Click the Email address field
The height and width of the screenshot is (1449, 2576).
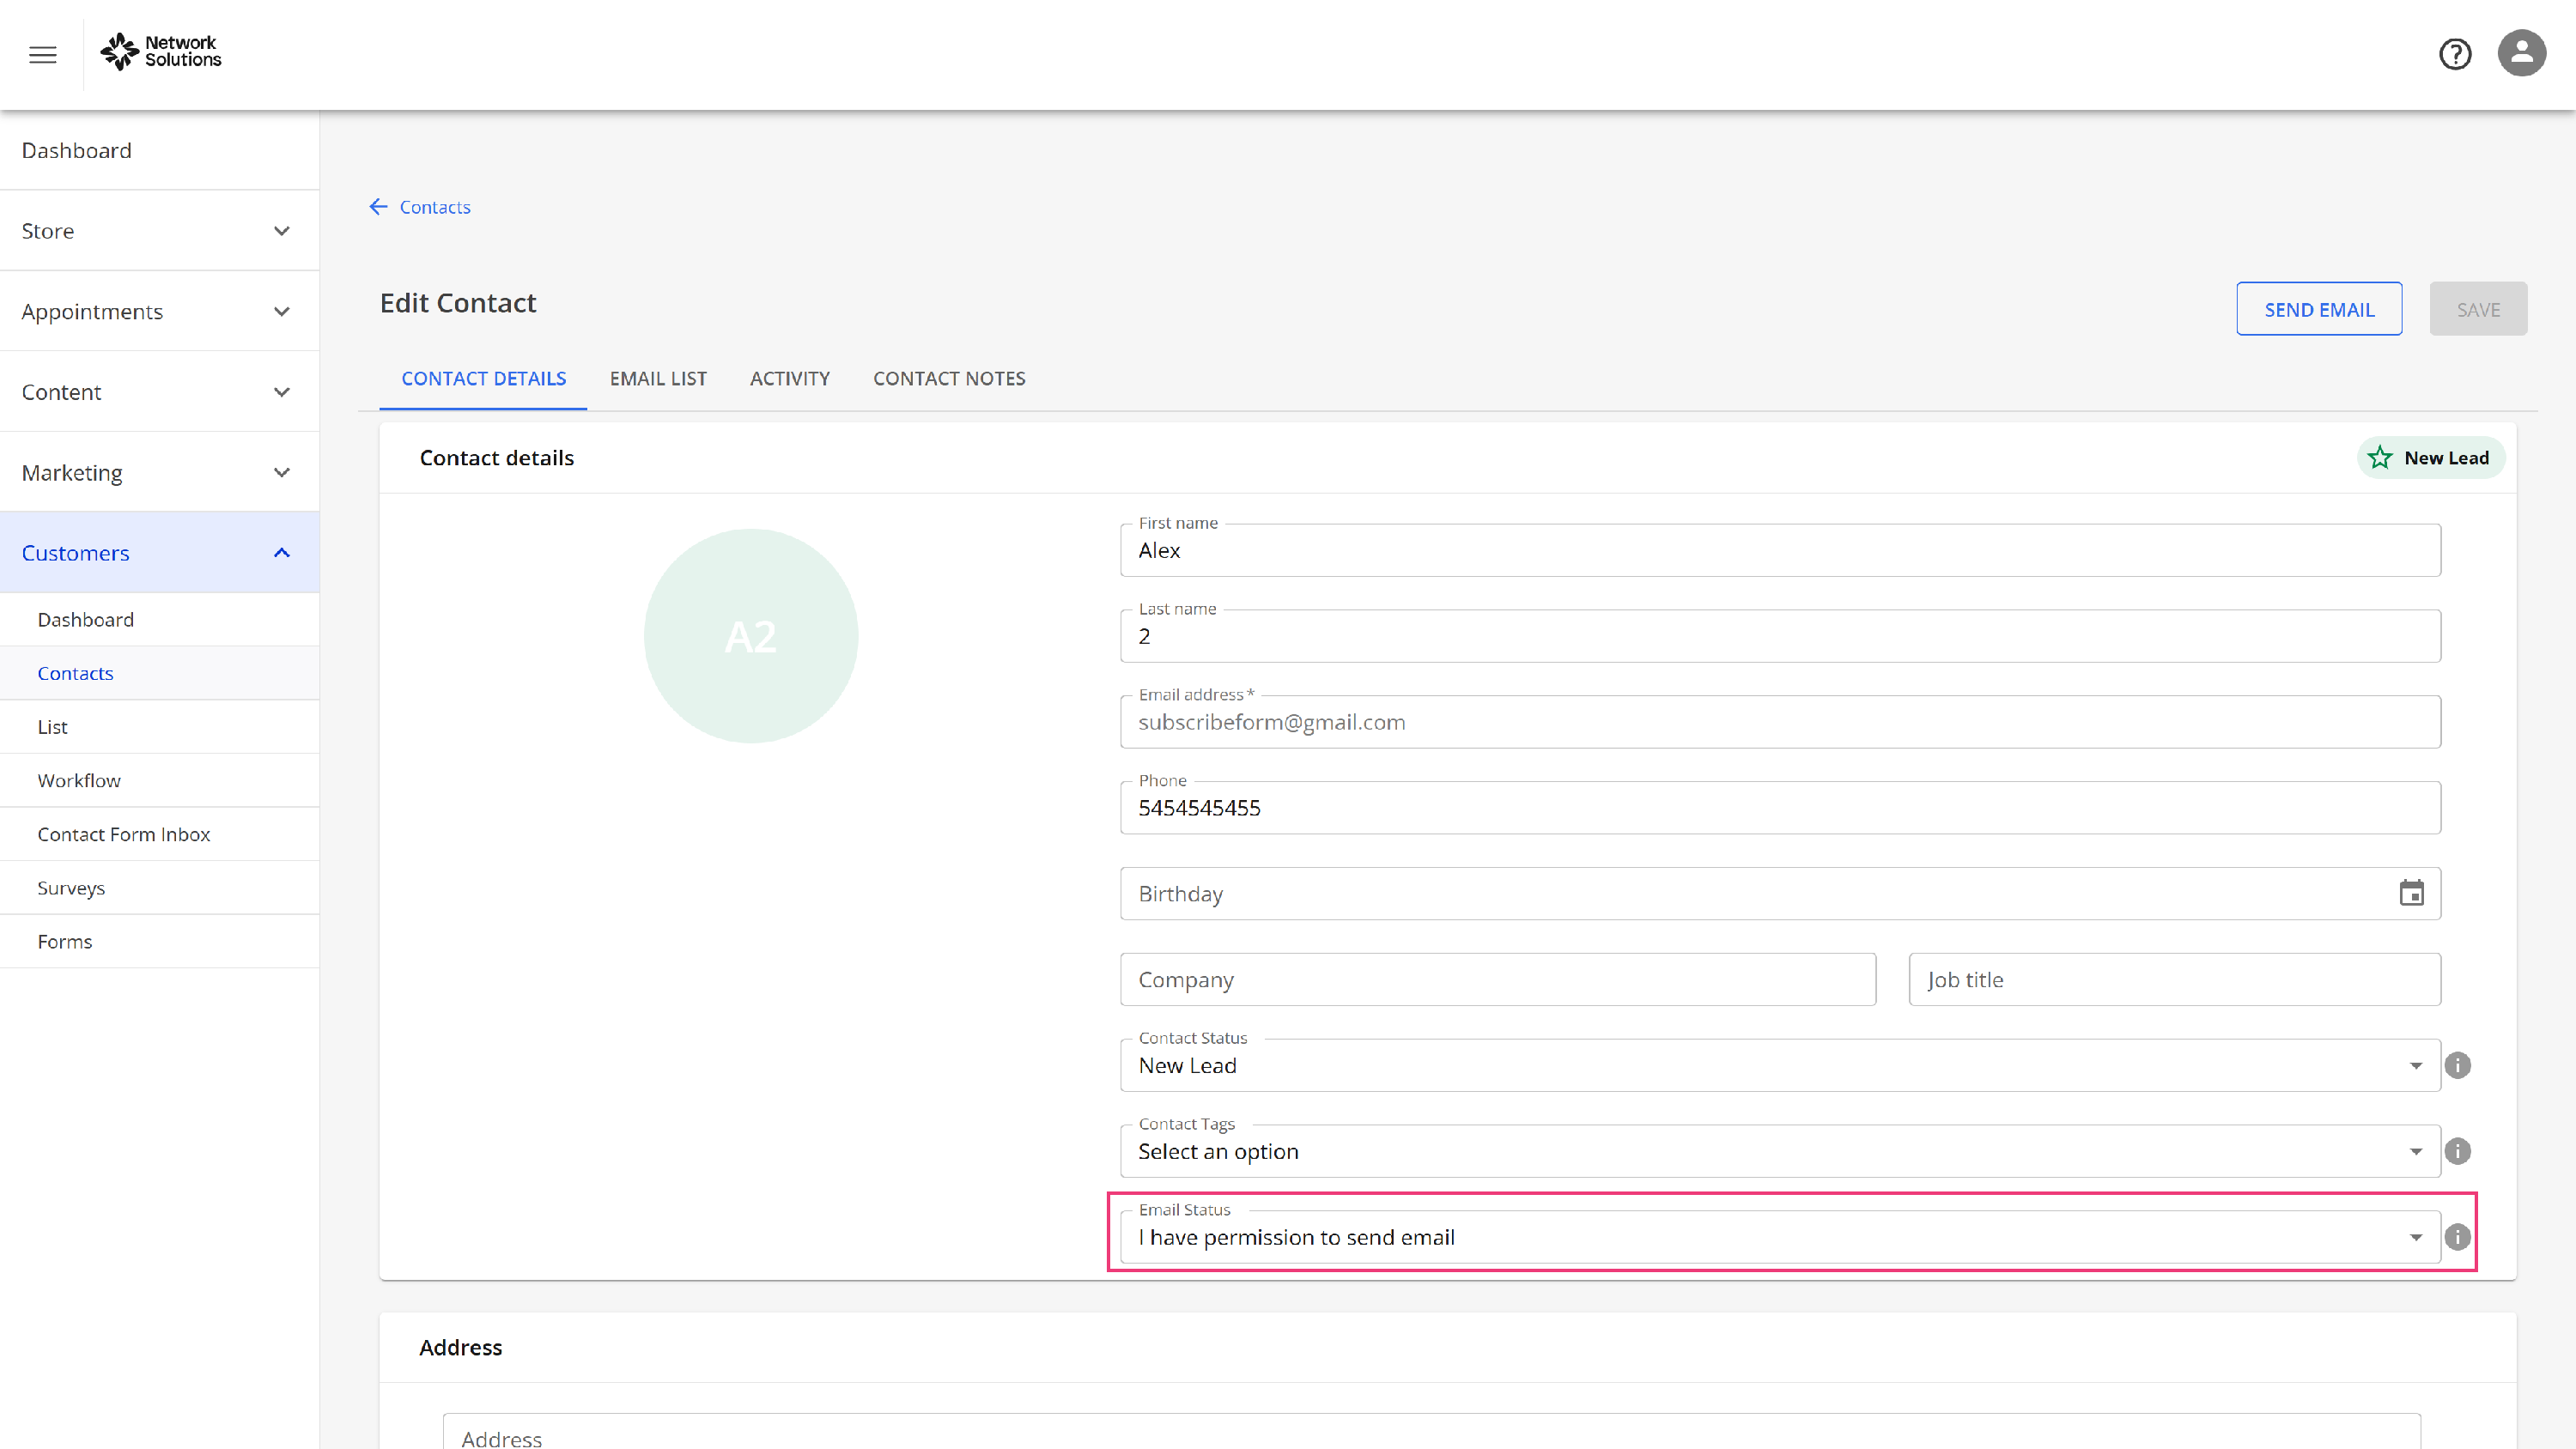[x=1780, y=722]
